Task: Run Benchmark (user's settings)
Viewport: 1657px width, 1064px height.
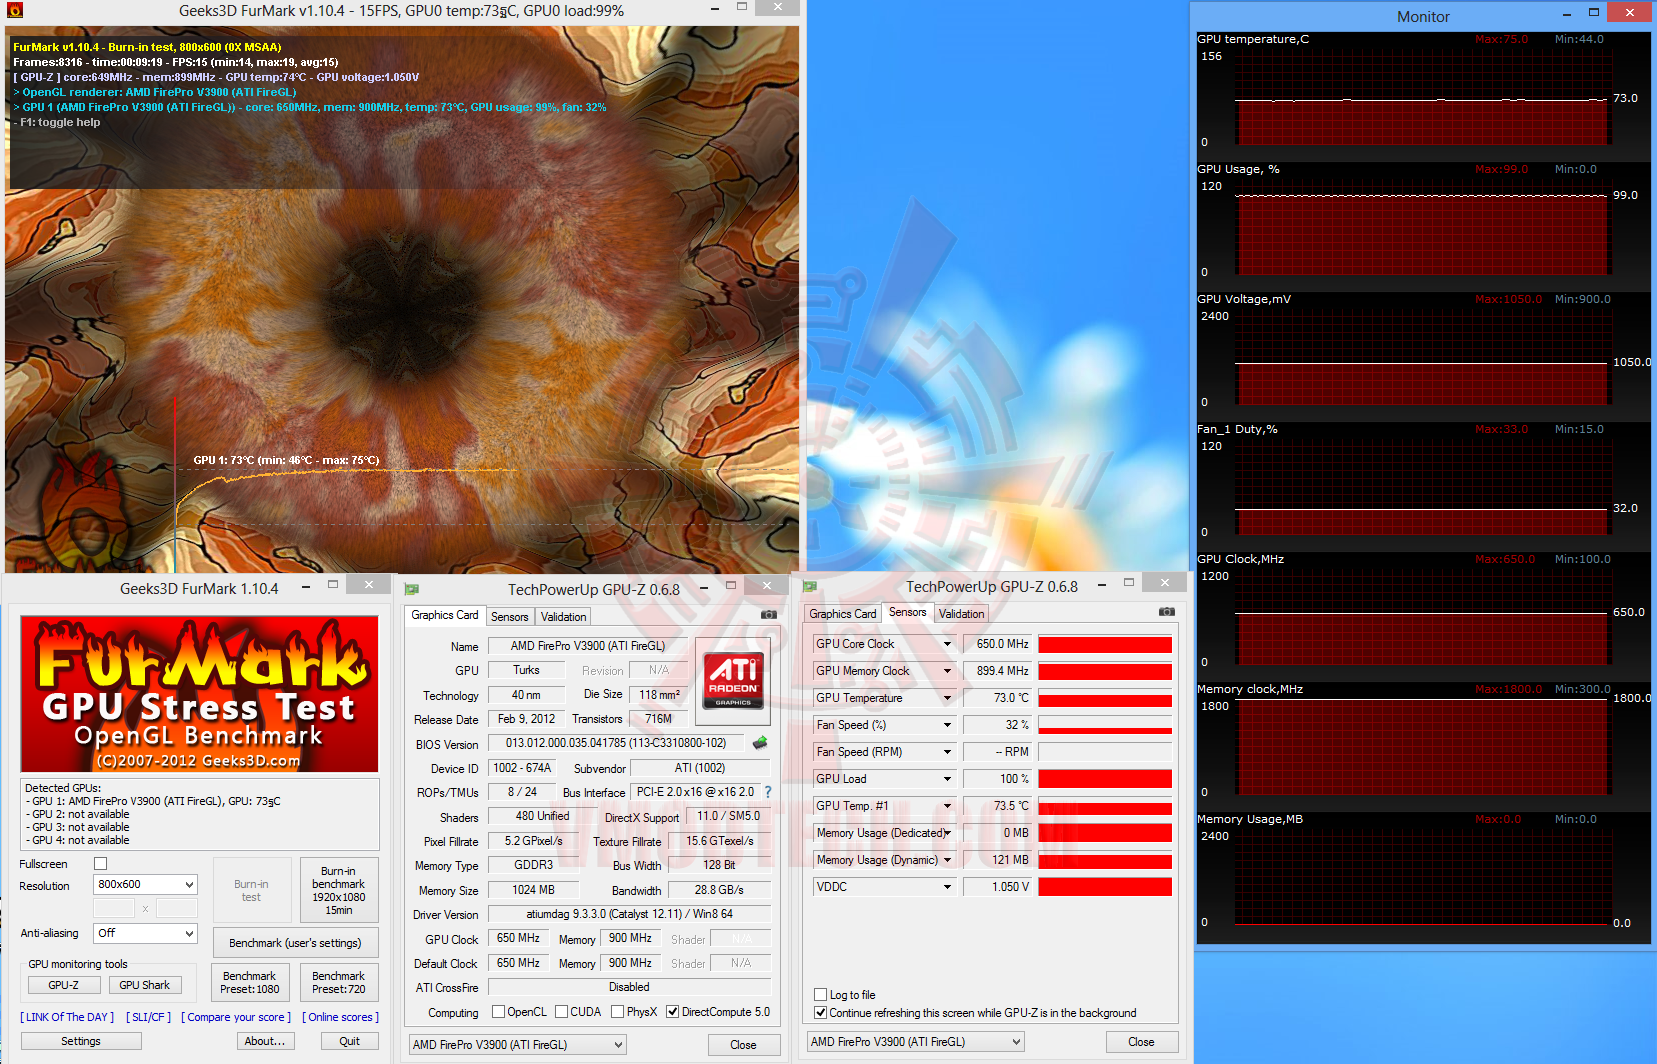Action: tap(295, 942)
